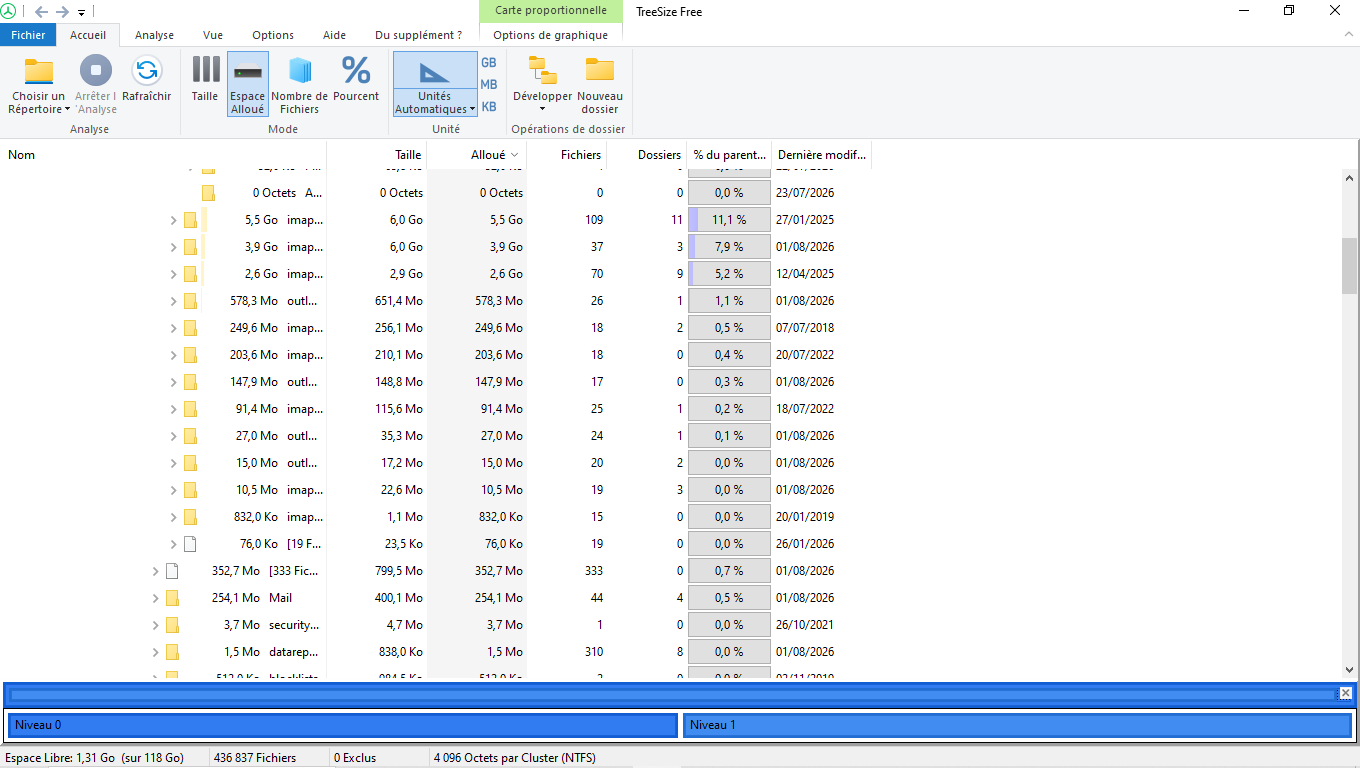The width and height of the screenshot is (1360, 768).
Task: Click the Rafraîchir refresh icon
Action: coord(147,70)
